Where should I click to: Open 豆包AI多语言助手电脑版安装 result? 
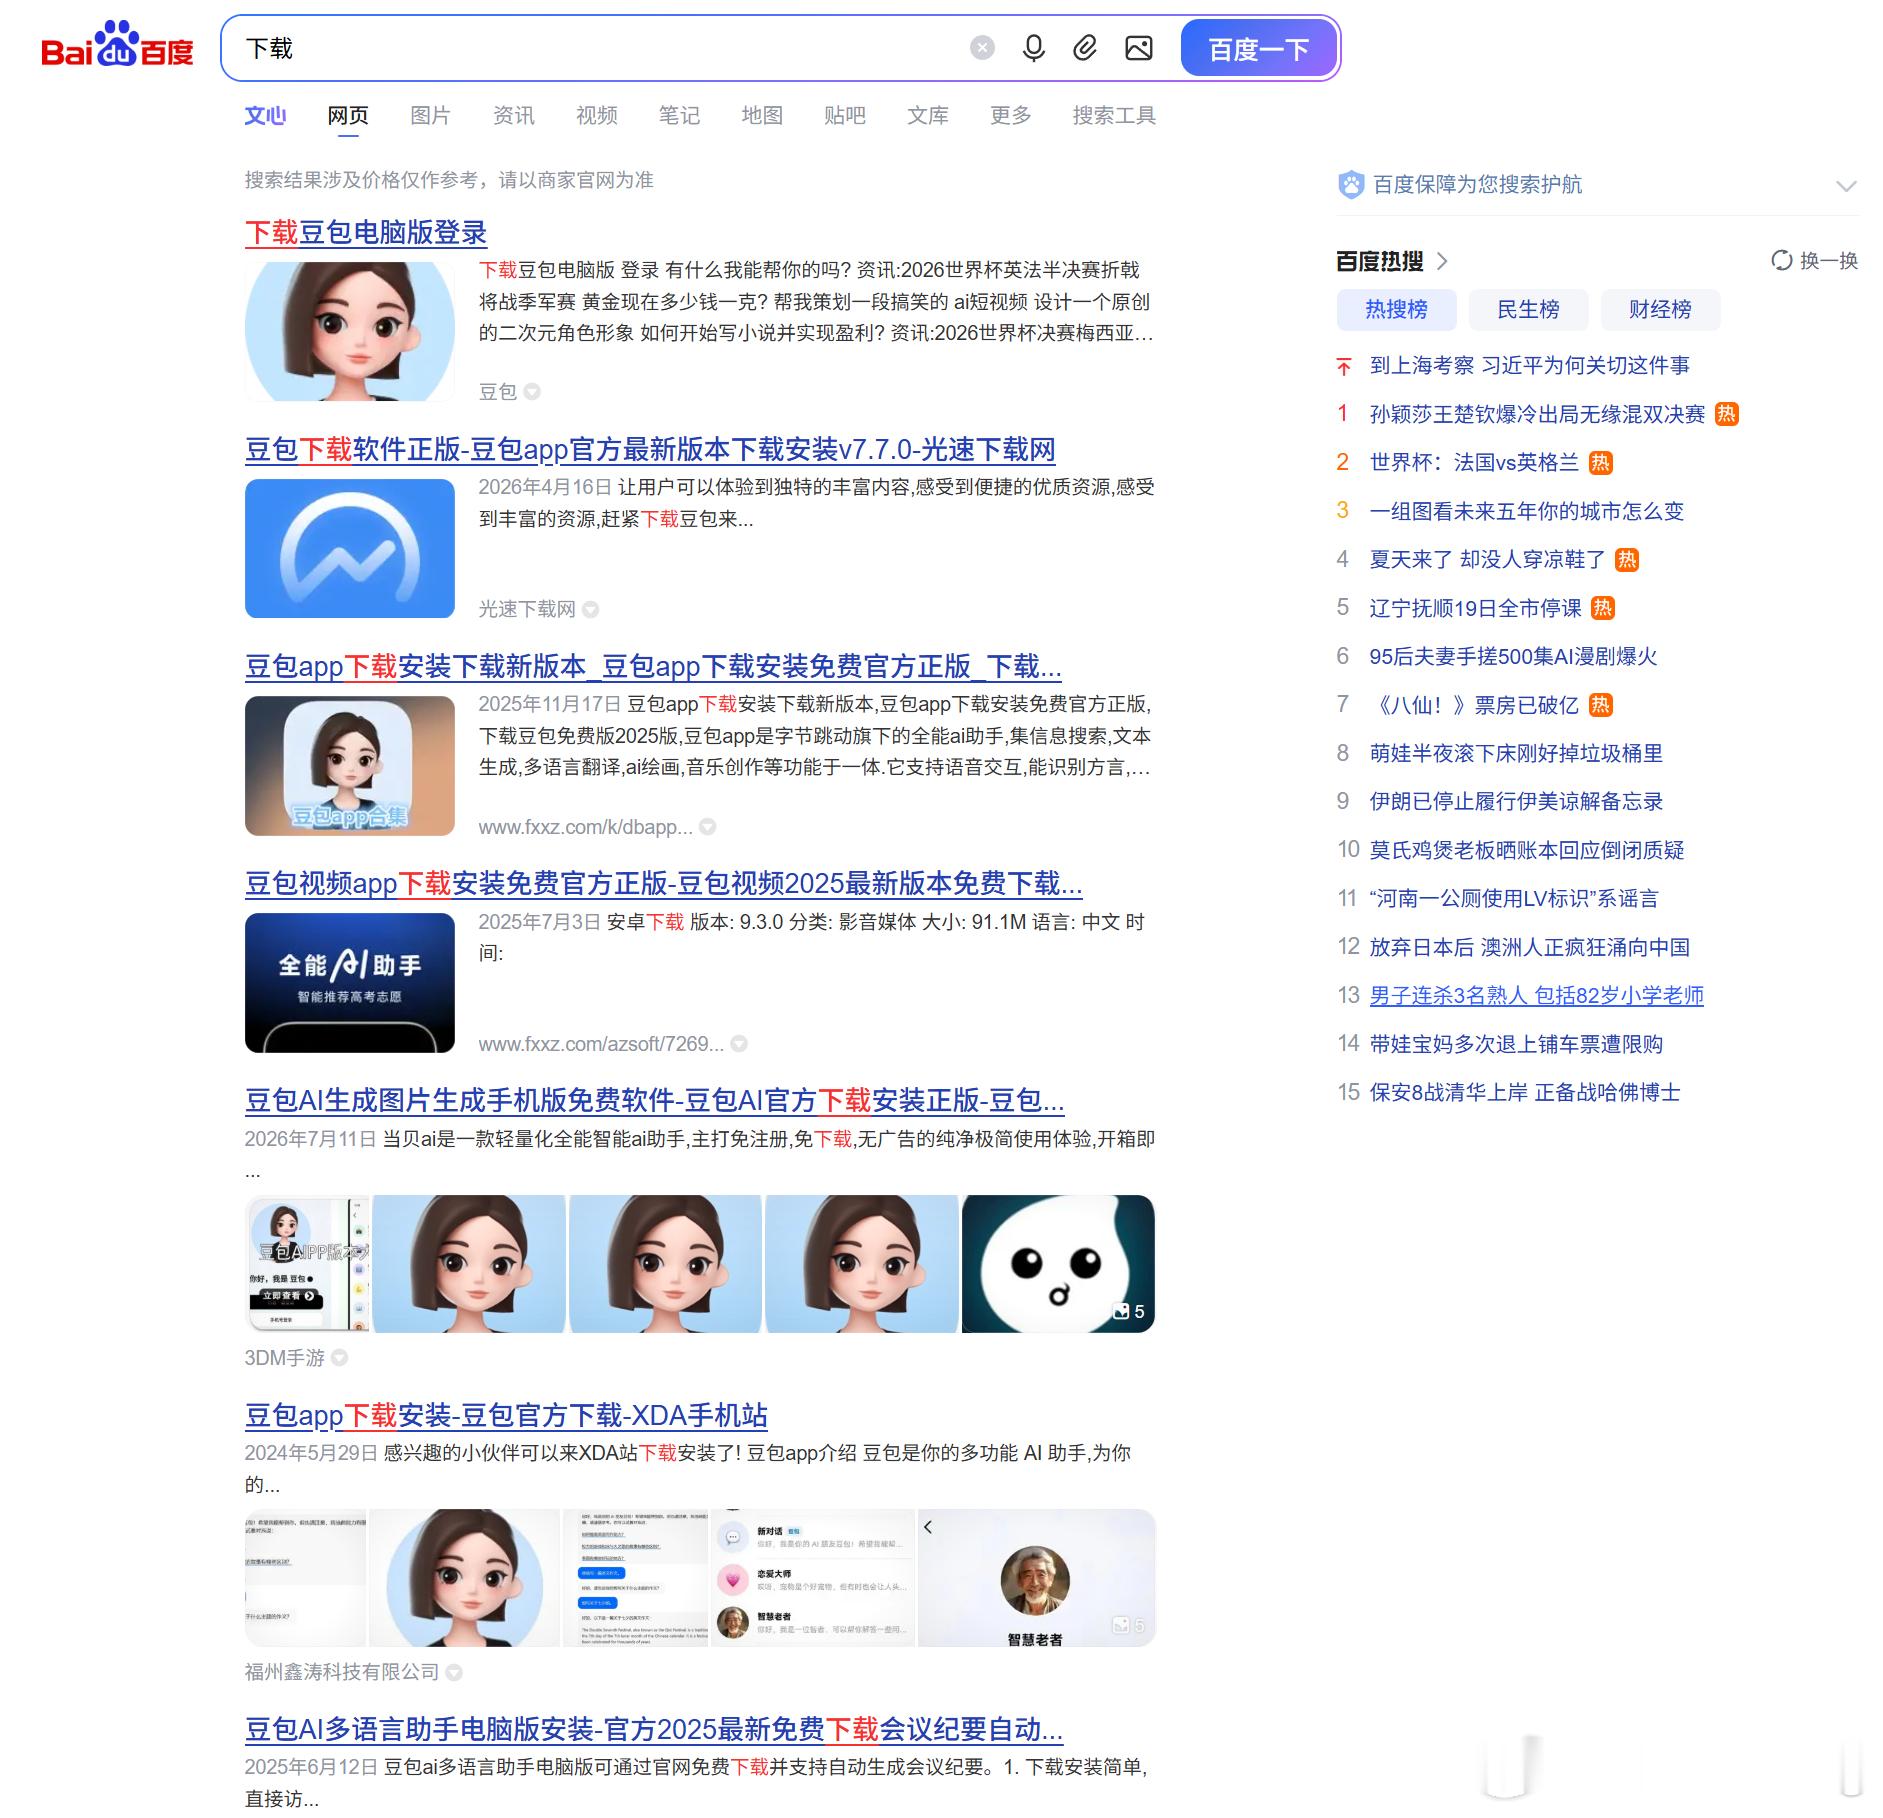654,1730
